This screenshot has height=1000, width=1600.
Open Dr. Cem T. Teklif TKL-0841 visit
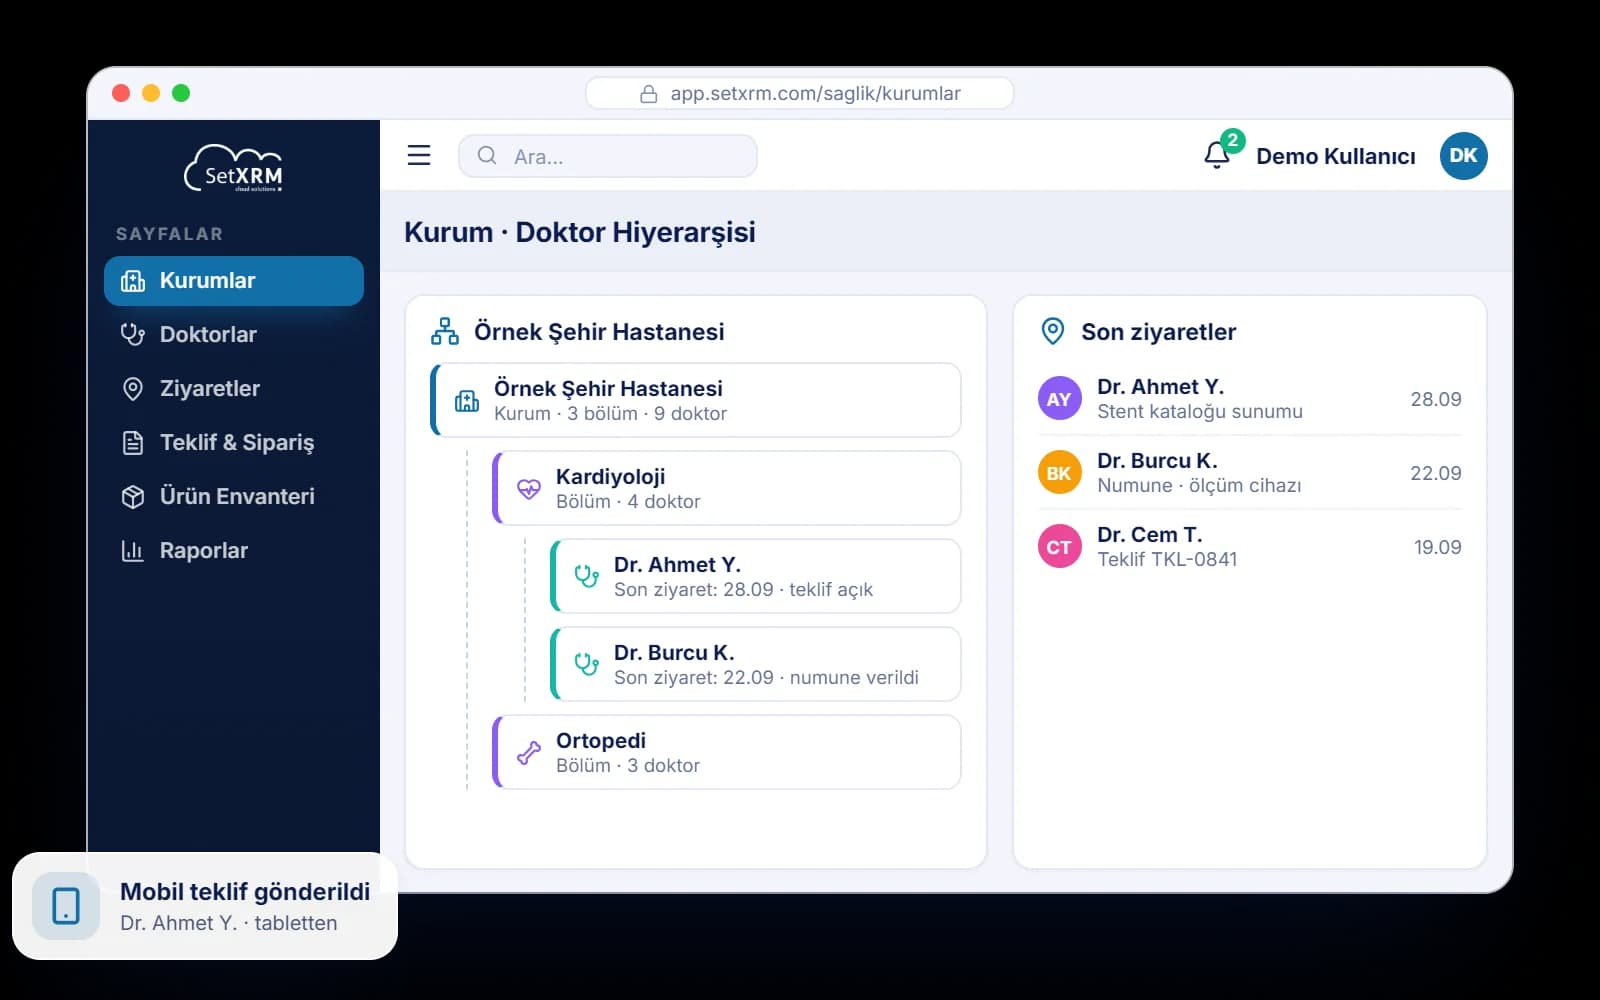pyautogui.click(x=1249, y=547)
